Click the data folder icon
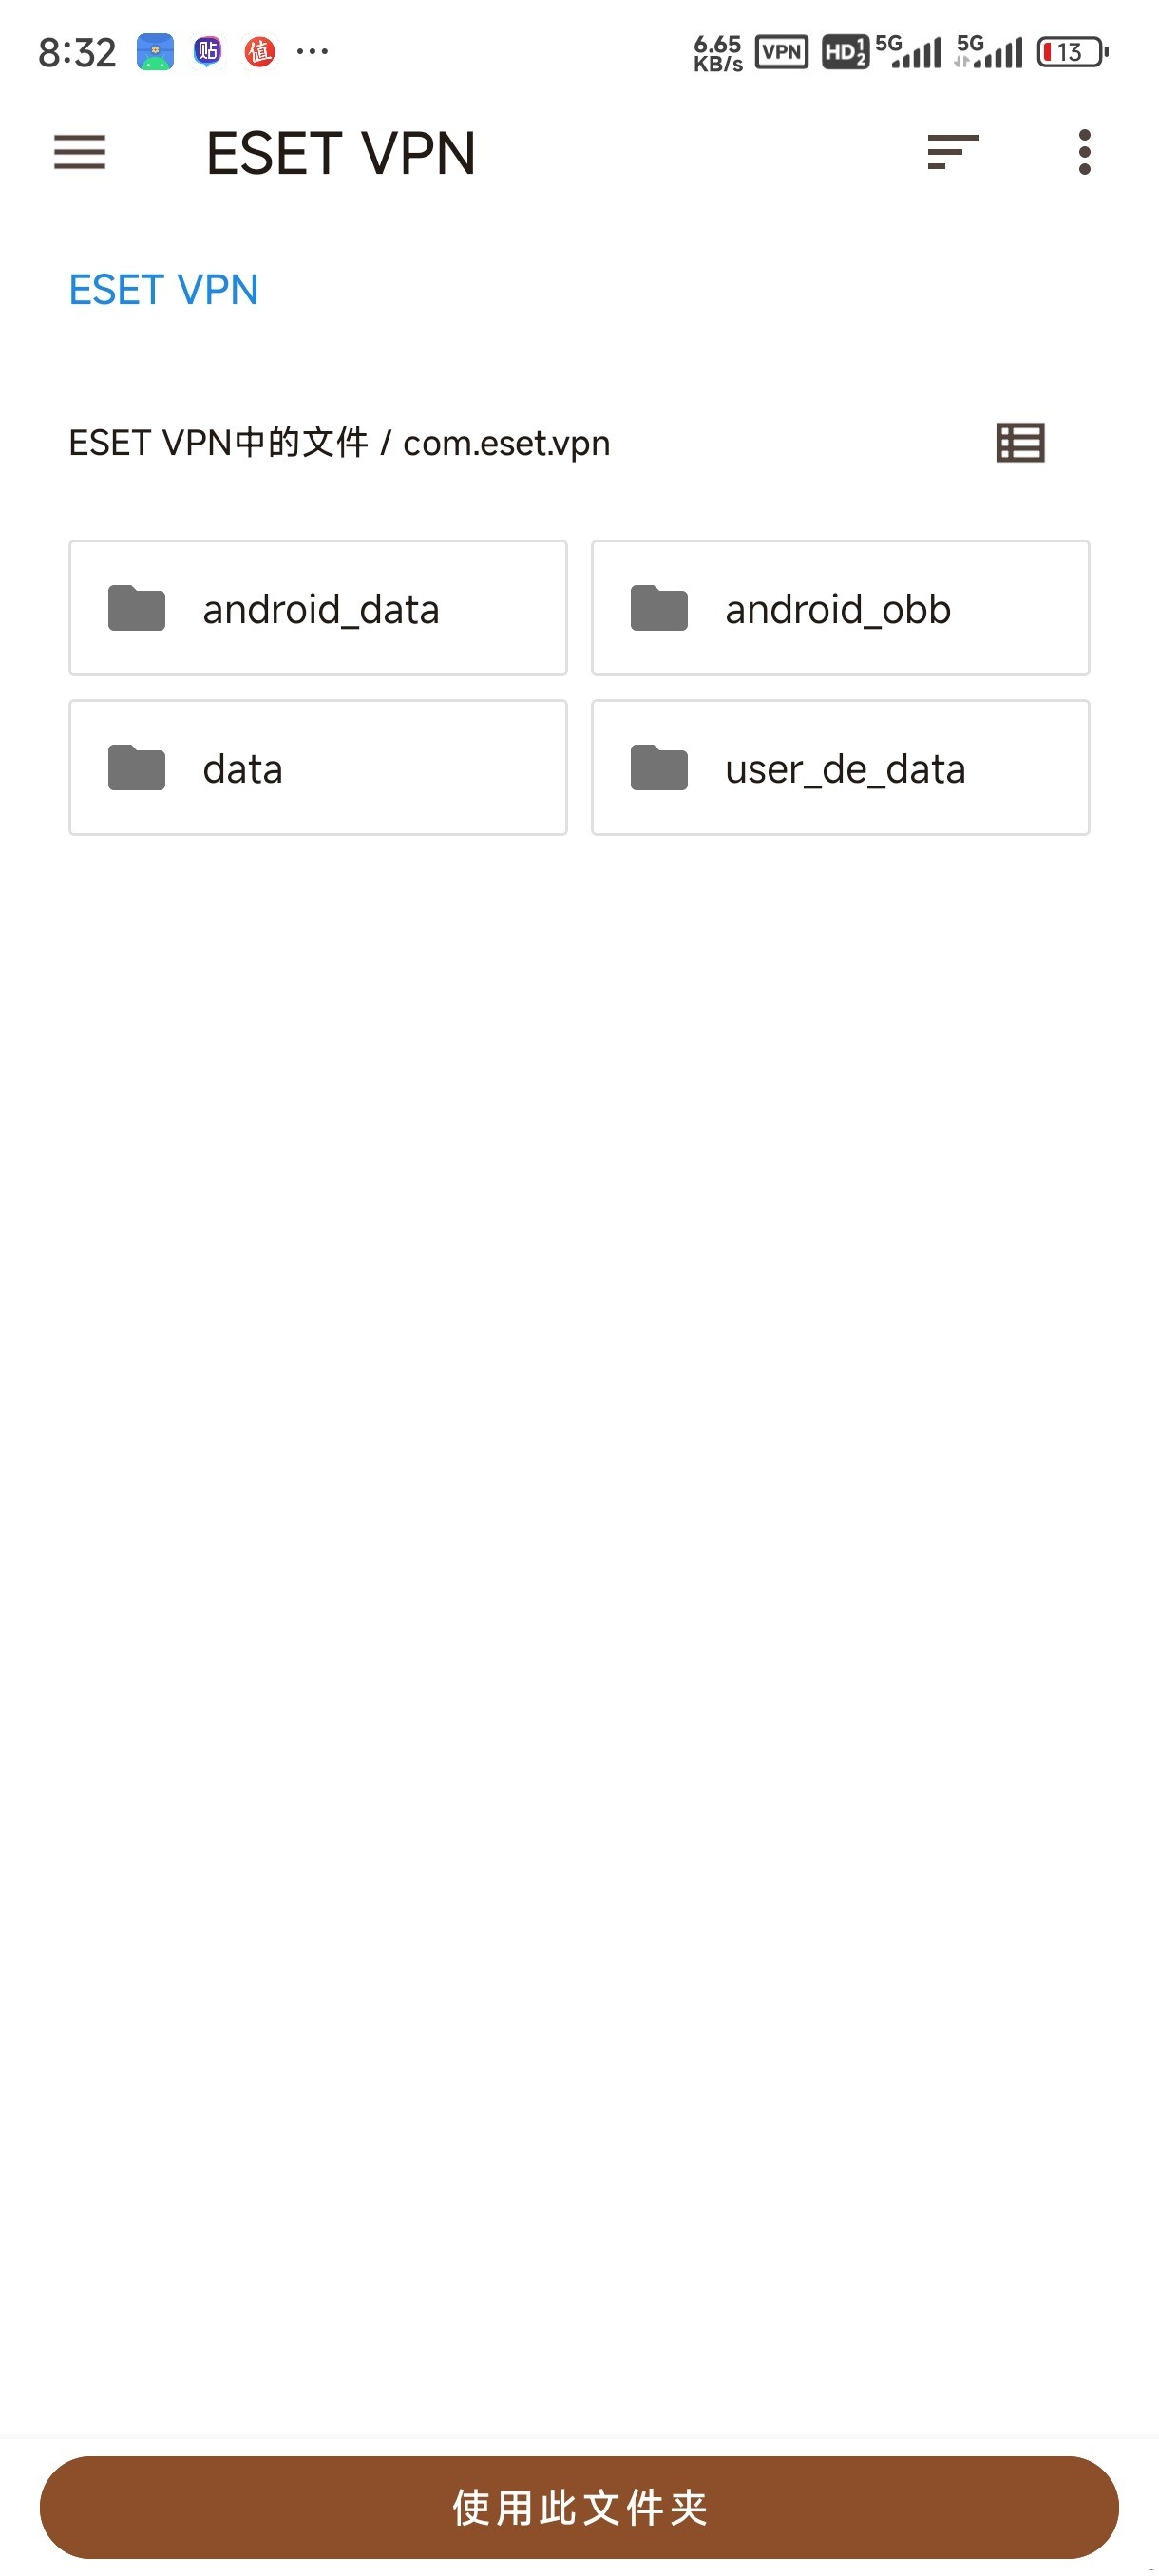Screen dimensions: 1159x2576 click(x=137, y=768)
